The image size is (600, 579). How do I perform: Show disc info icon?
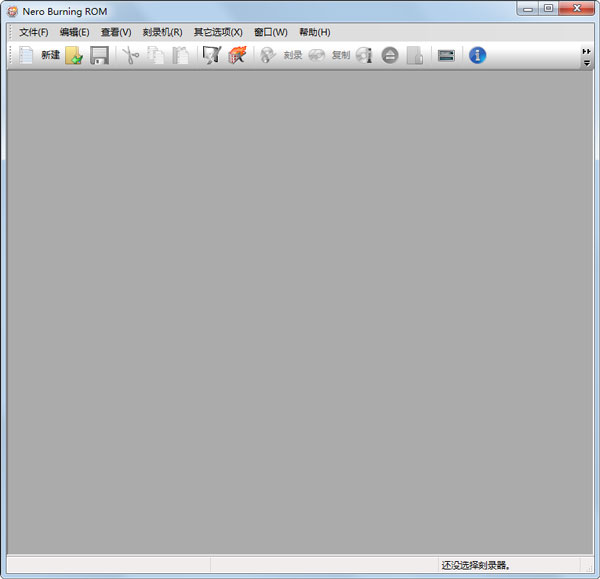364,55
